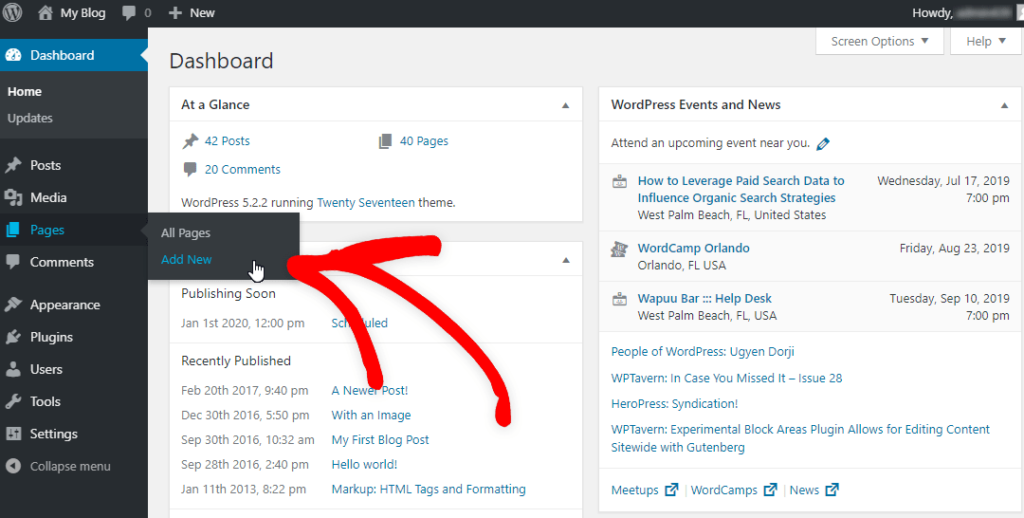Click the WordCamp Orlando event link

click(x=693, y=248)
